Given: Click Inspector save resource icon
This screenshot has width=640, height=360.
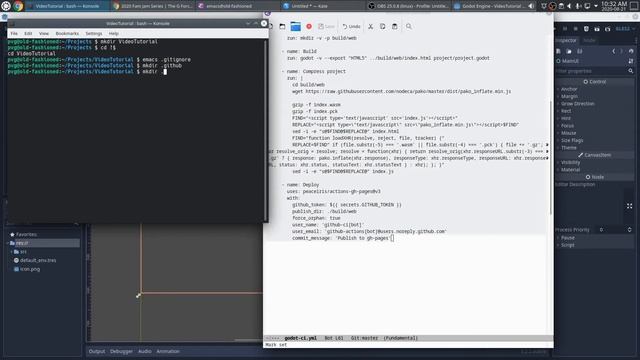Looking at the screenshot, I should [x=579, y=51].
